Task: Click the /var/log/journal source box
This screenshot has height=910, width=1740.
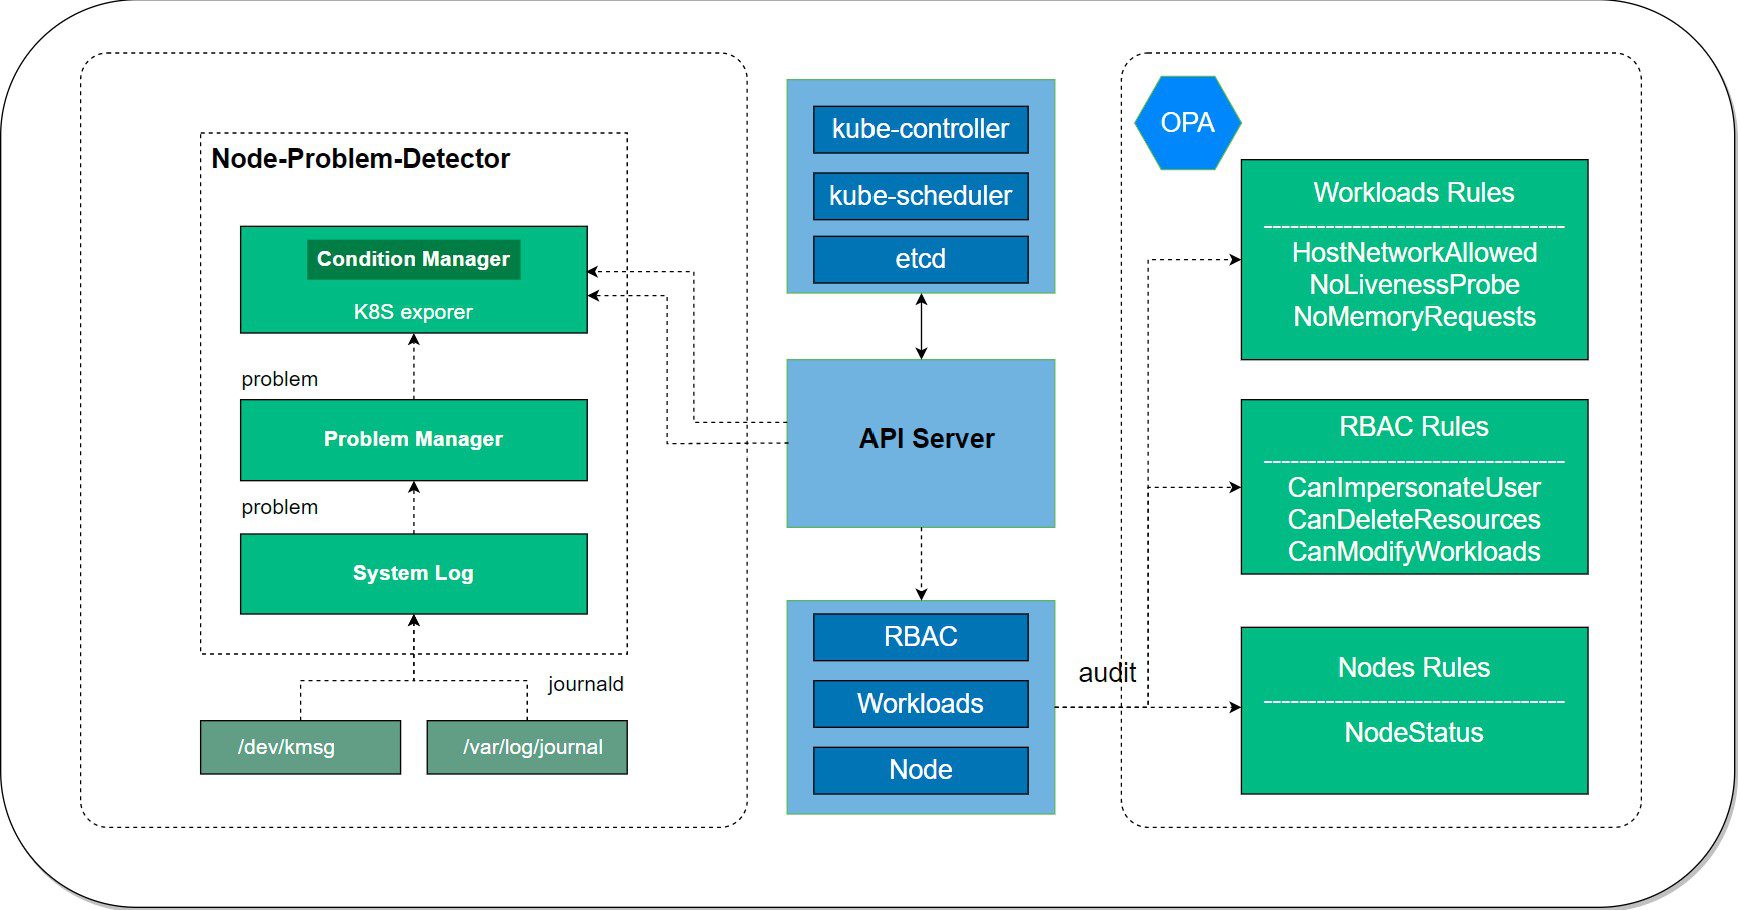Action: coord(527,747)
